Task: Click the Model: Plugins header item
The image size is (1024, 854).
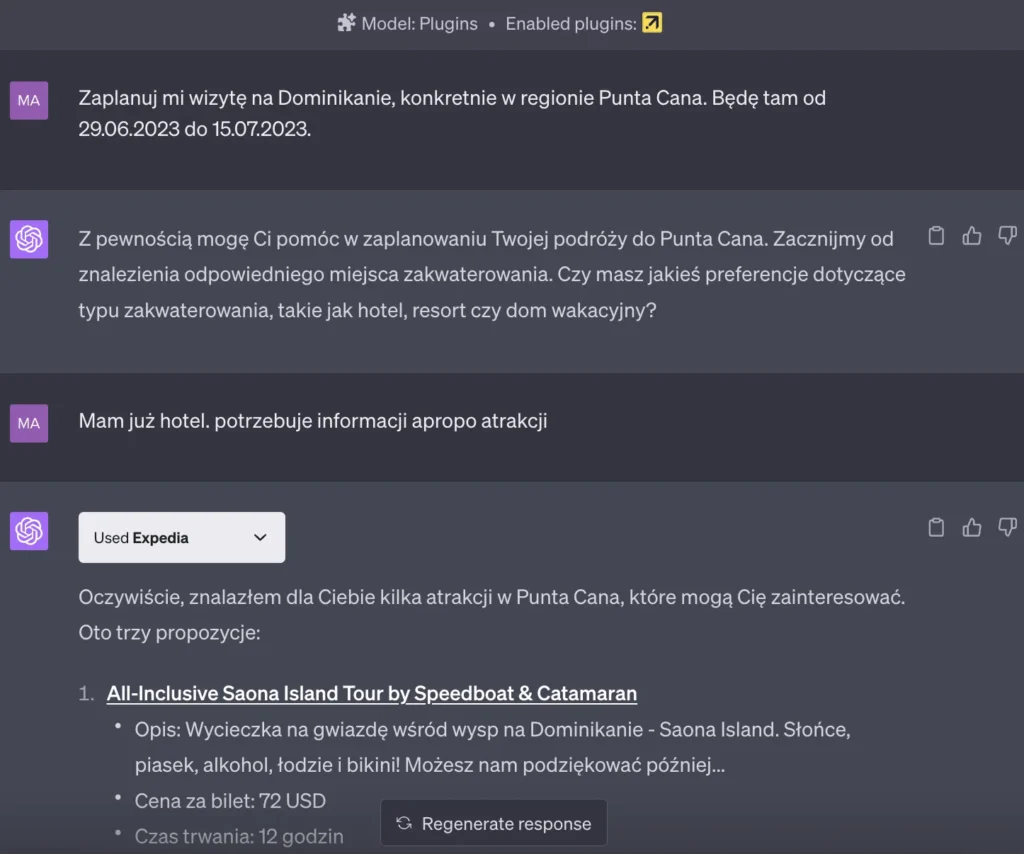Action: [418, 23]
